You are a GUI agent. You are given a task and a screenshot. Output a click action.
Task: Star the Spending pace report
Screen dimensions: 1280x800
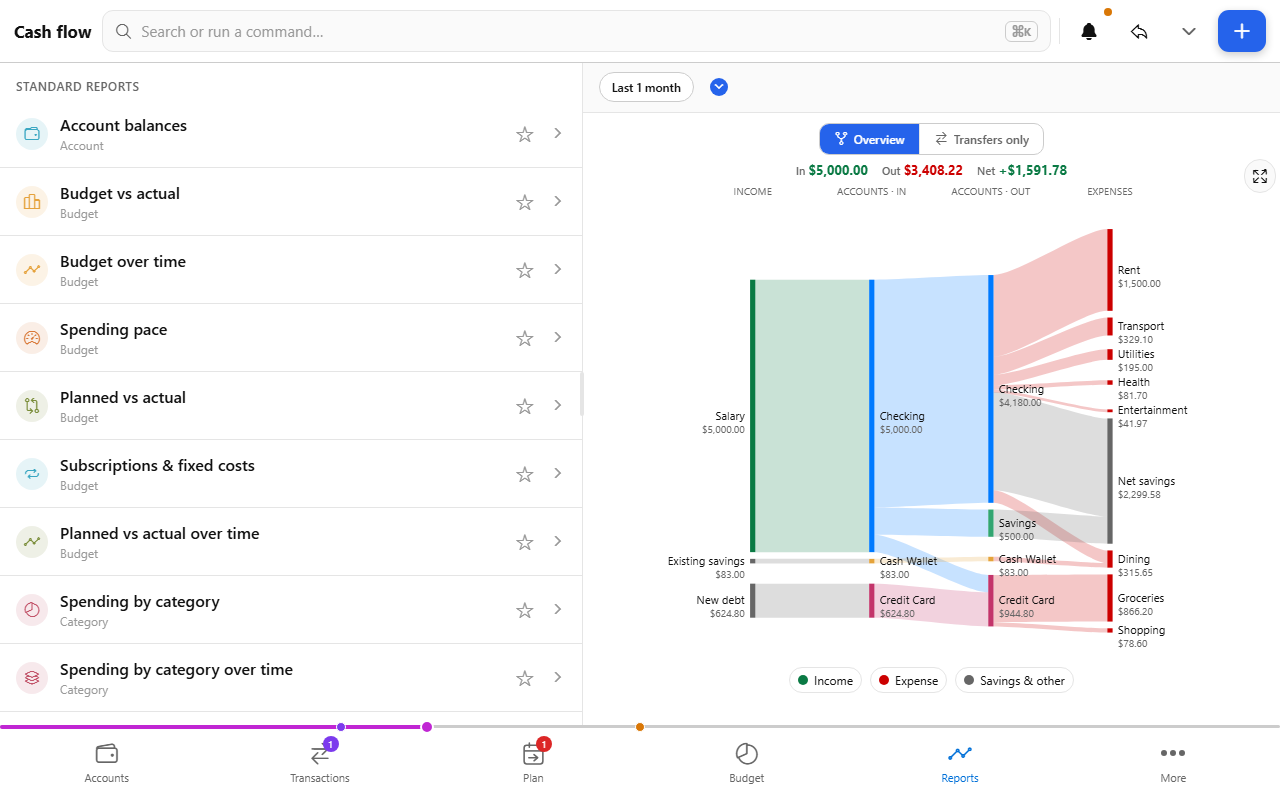click(525, 338)
